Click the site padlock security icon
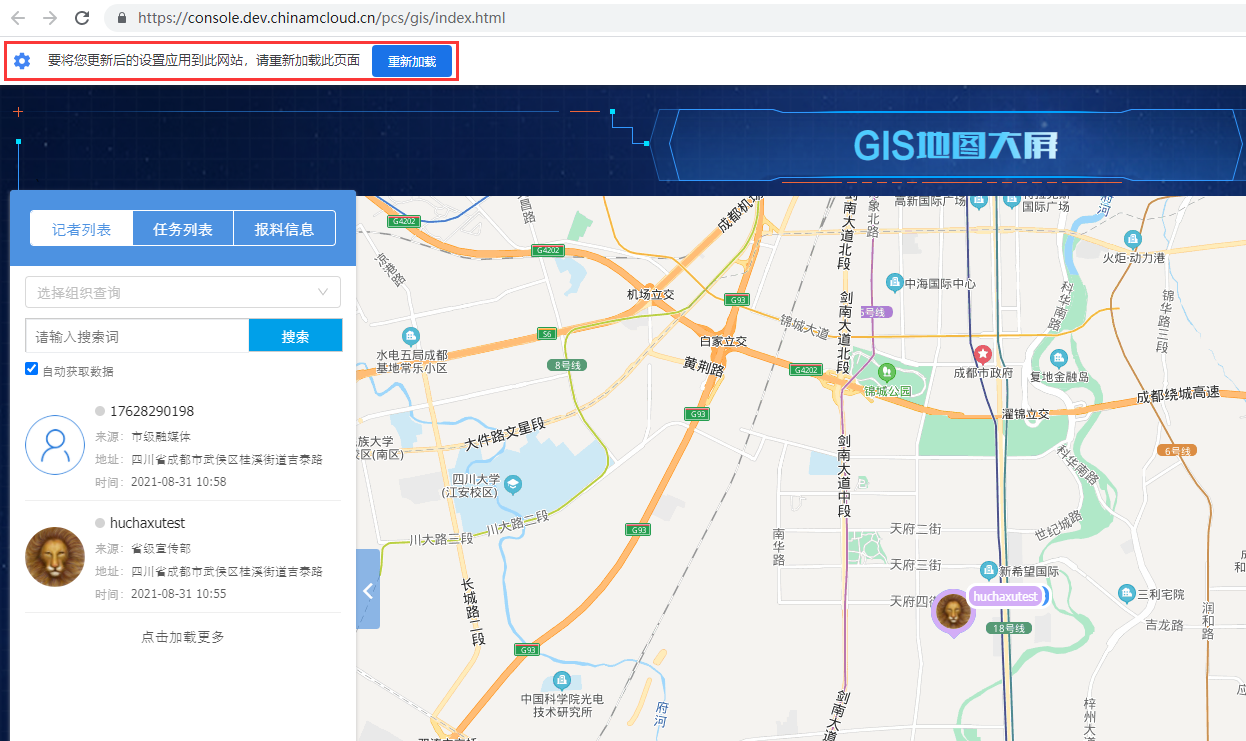1246x741 pixels. click(x=122, y=18)
